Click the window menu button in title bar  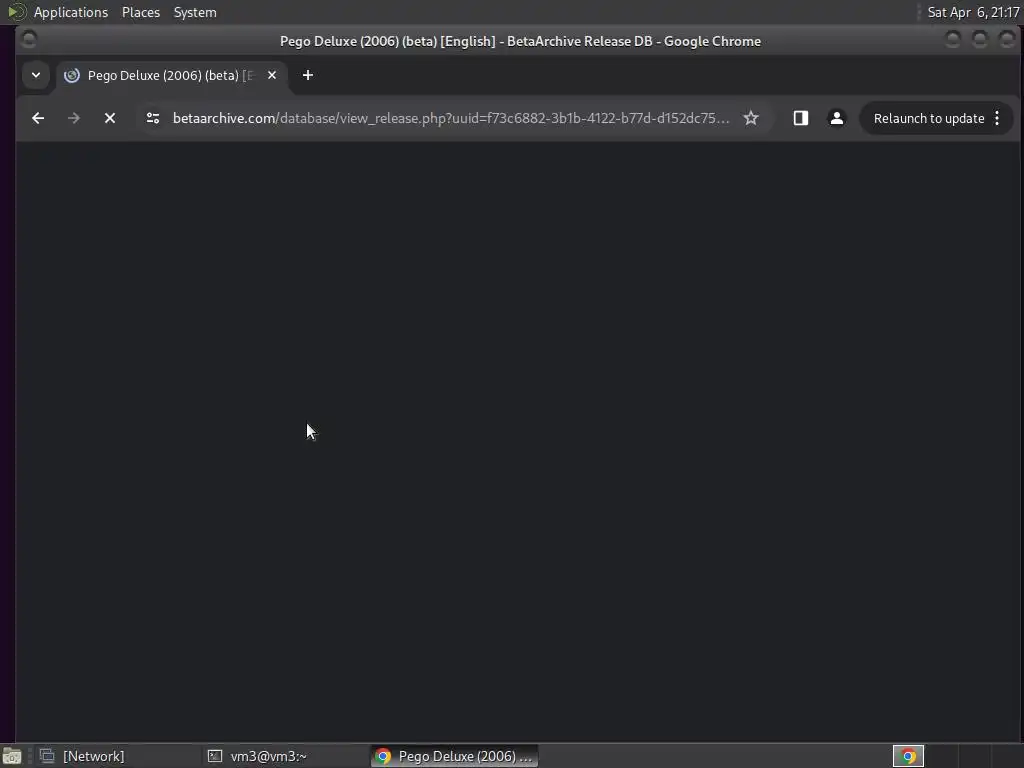[29, 40]
